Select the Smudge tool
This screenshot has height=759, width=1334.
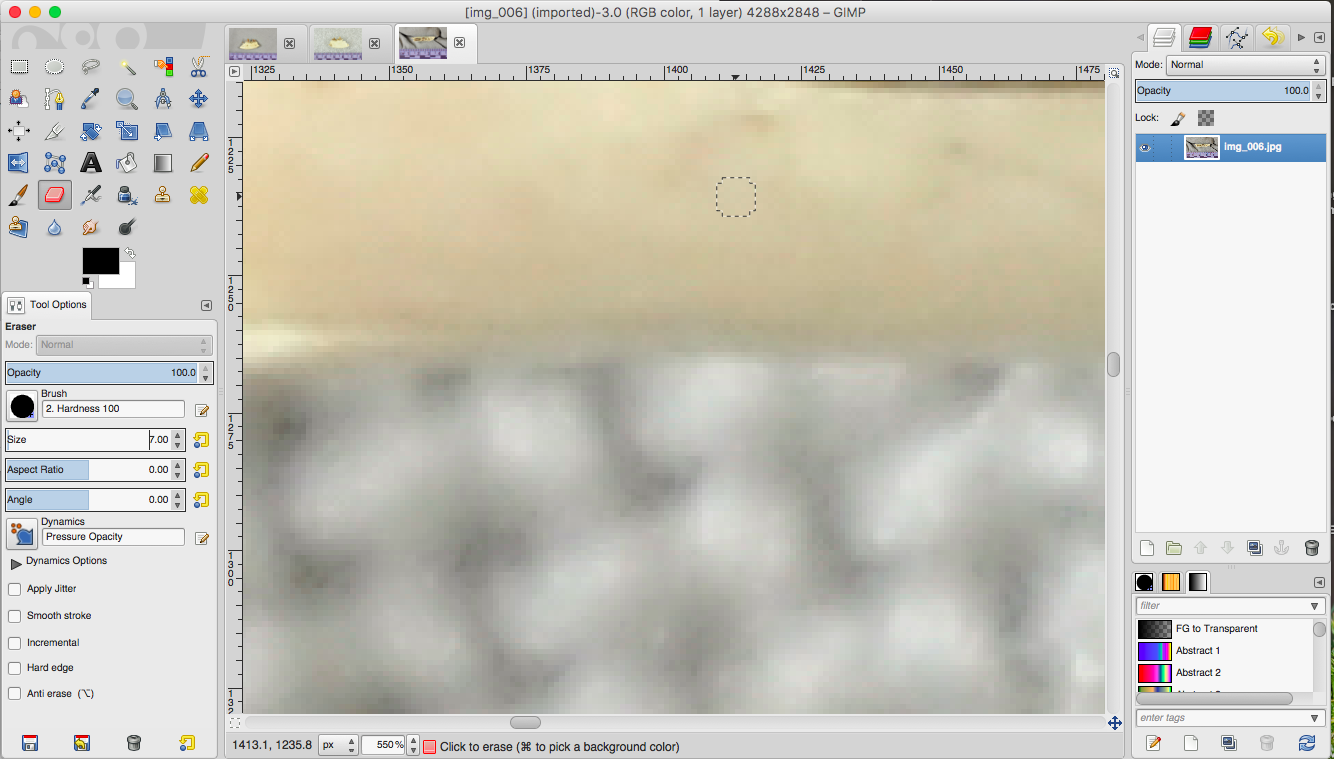tap(91, 227)
